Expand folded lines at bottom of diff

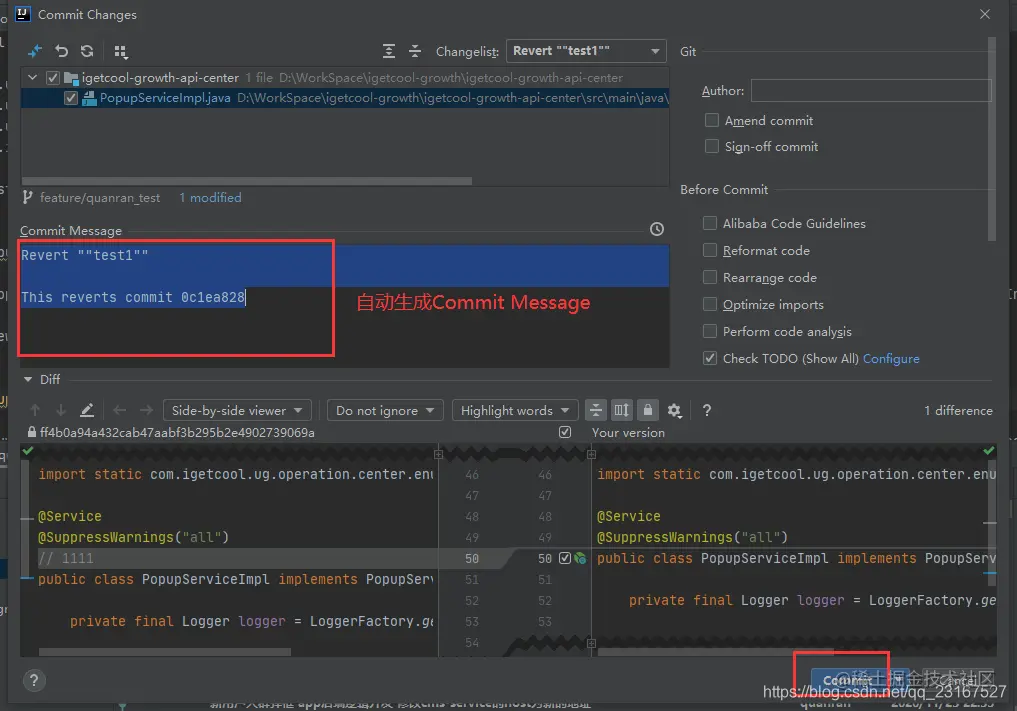coord(592,644)
